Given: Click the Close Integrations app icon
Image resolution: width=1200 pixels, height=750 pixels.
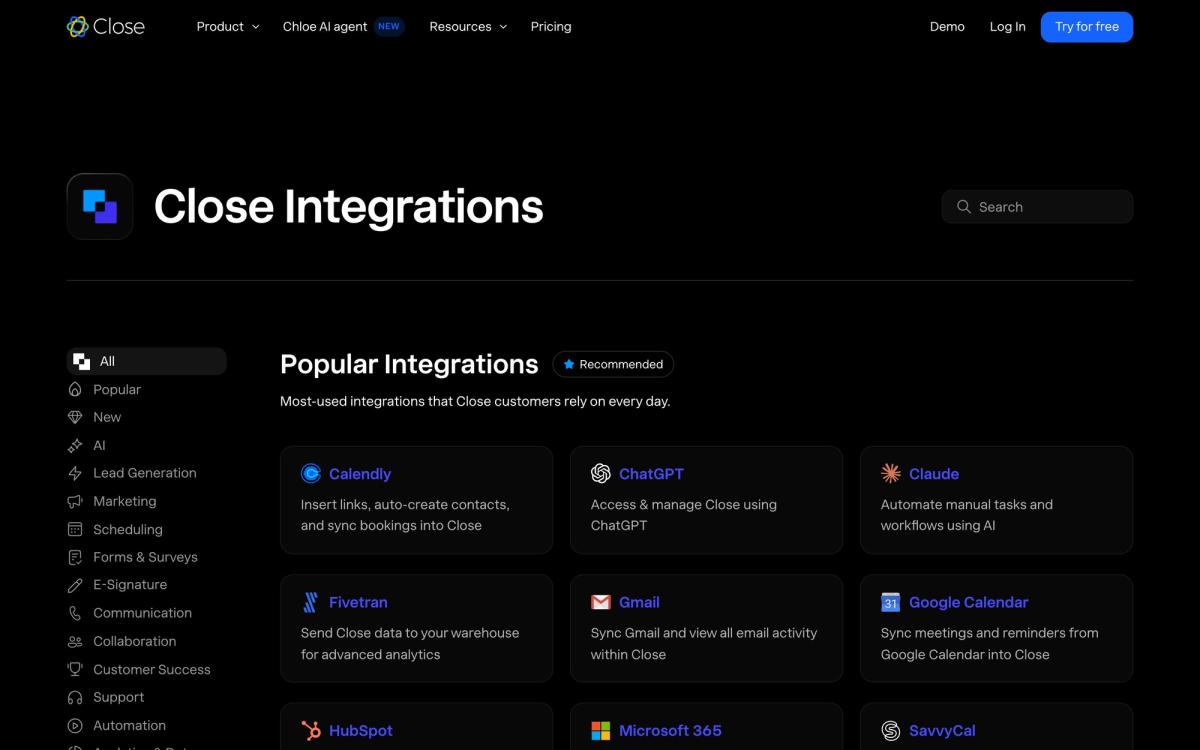Looking at the screenshot, I should click(100, 206).
